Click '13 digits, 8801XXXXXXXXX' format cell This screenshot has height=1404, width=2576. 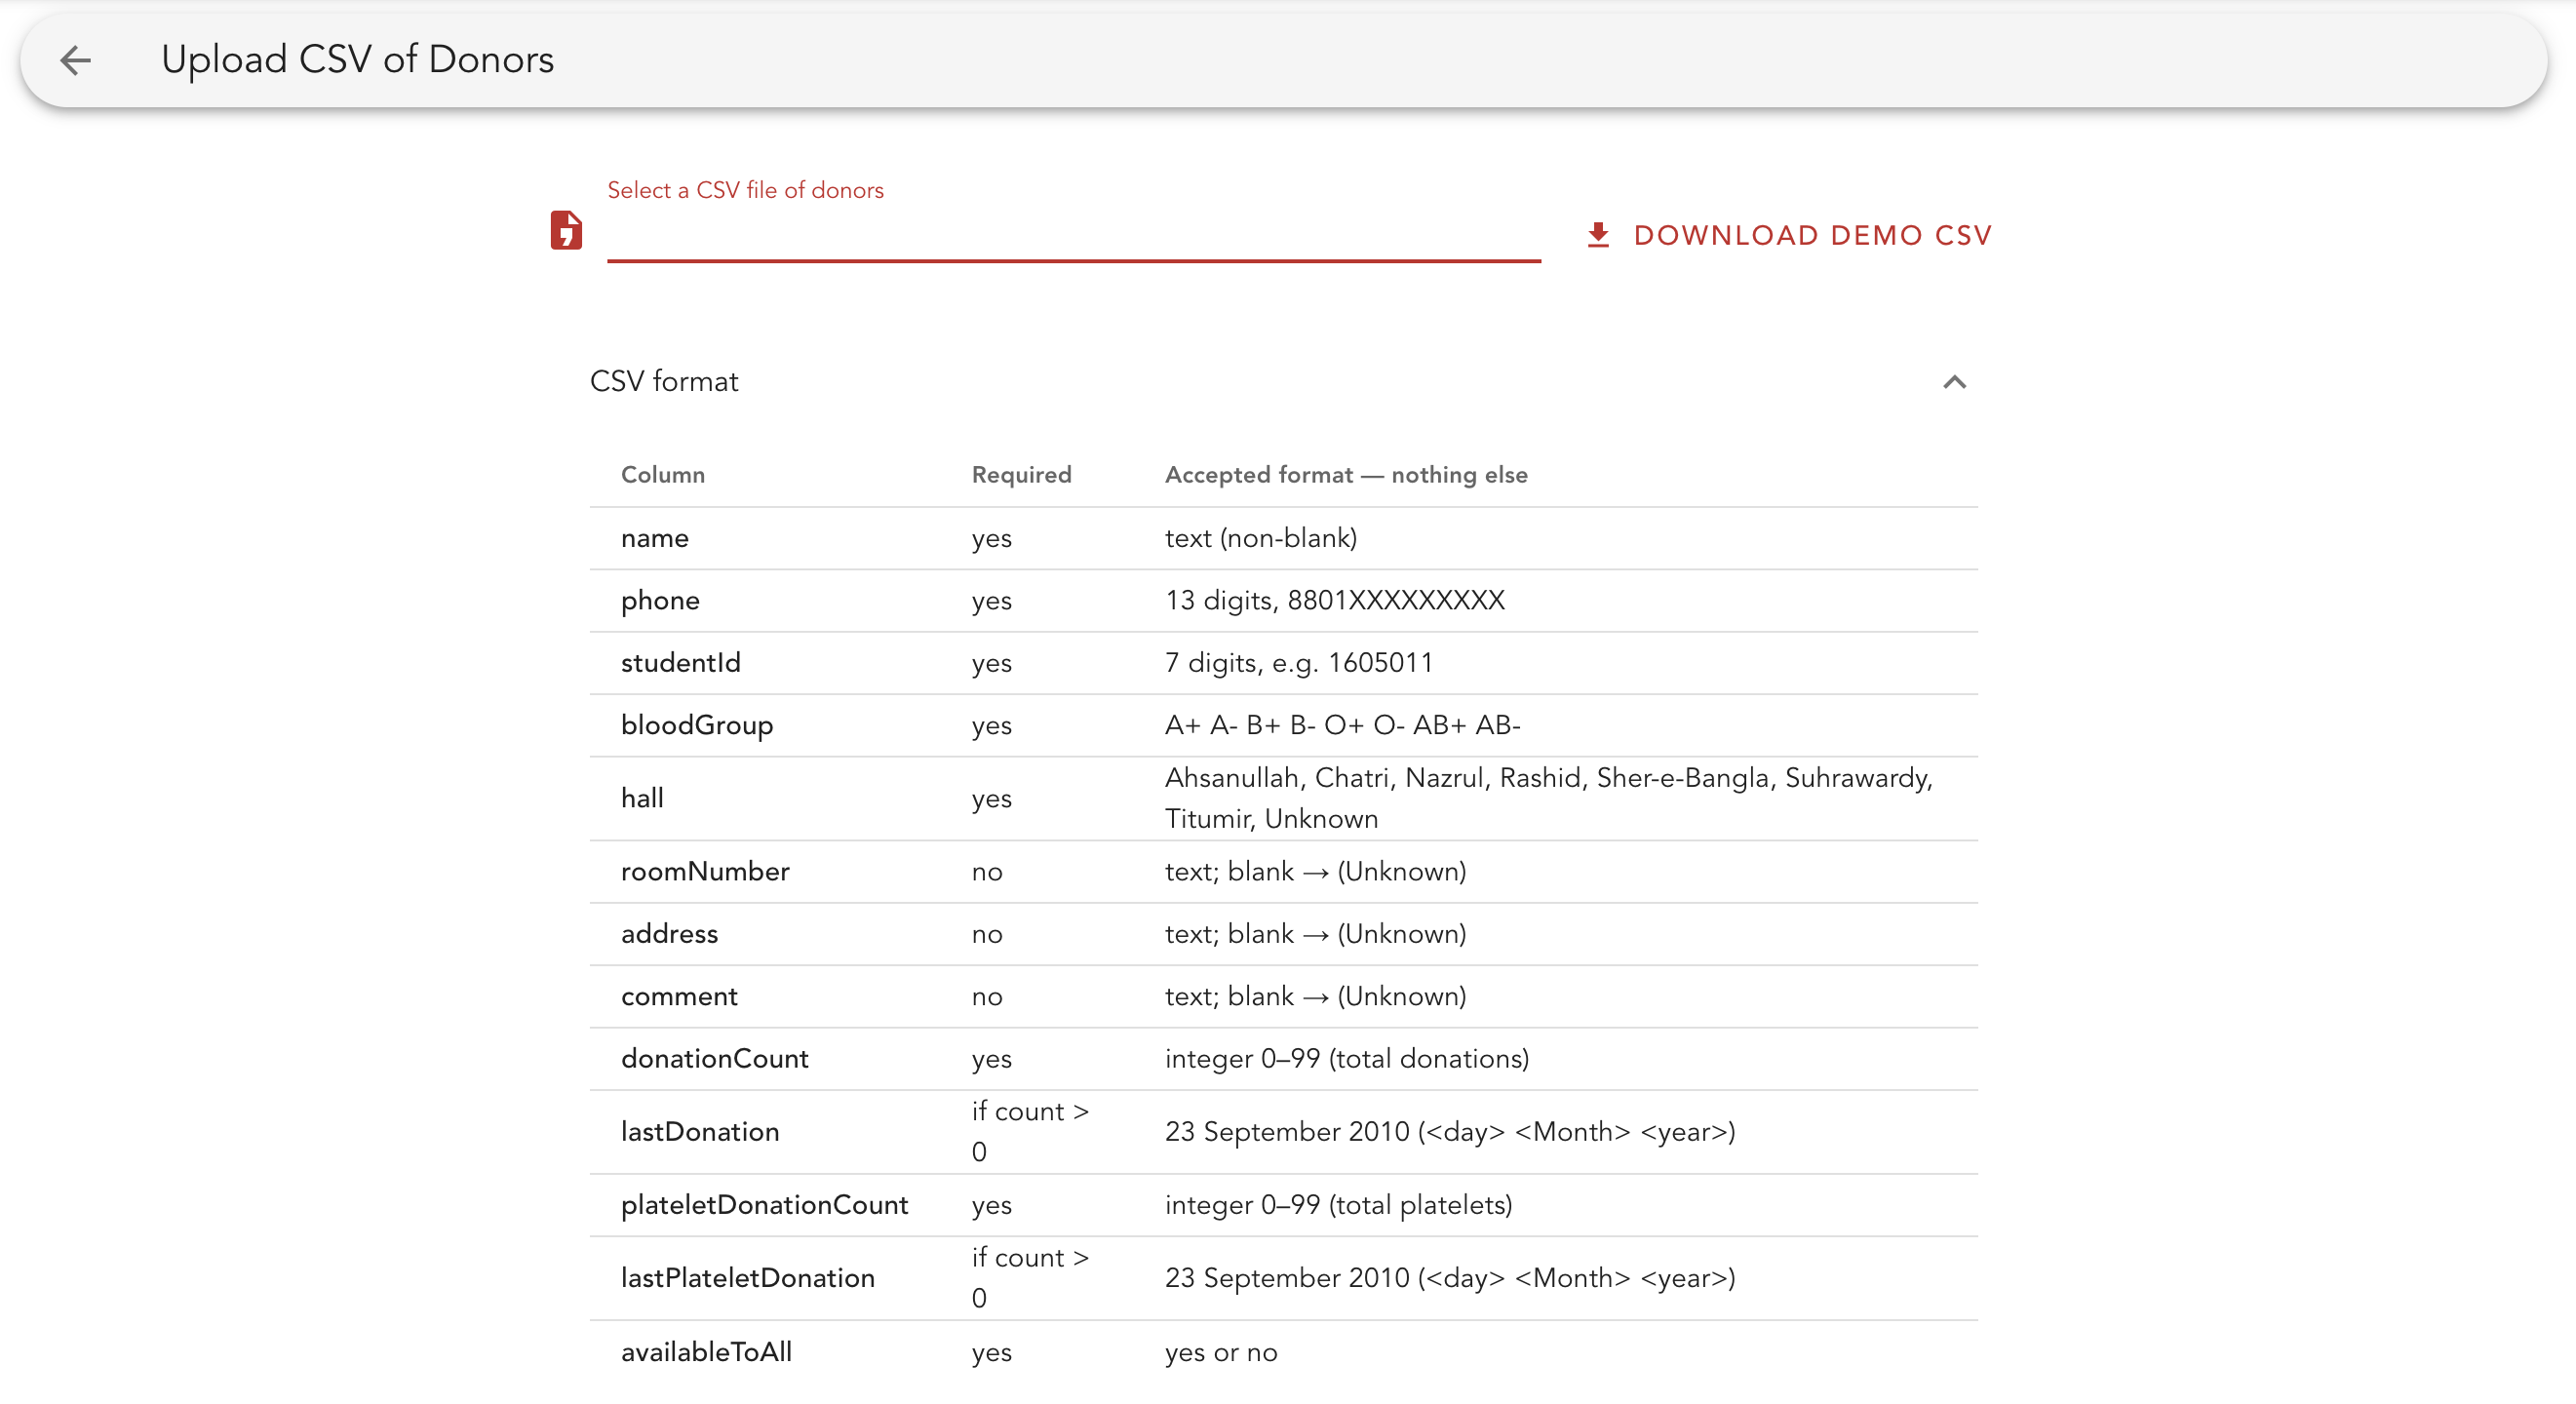point(1334,600)
